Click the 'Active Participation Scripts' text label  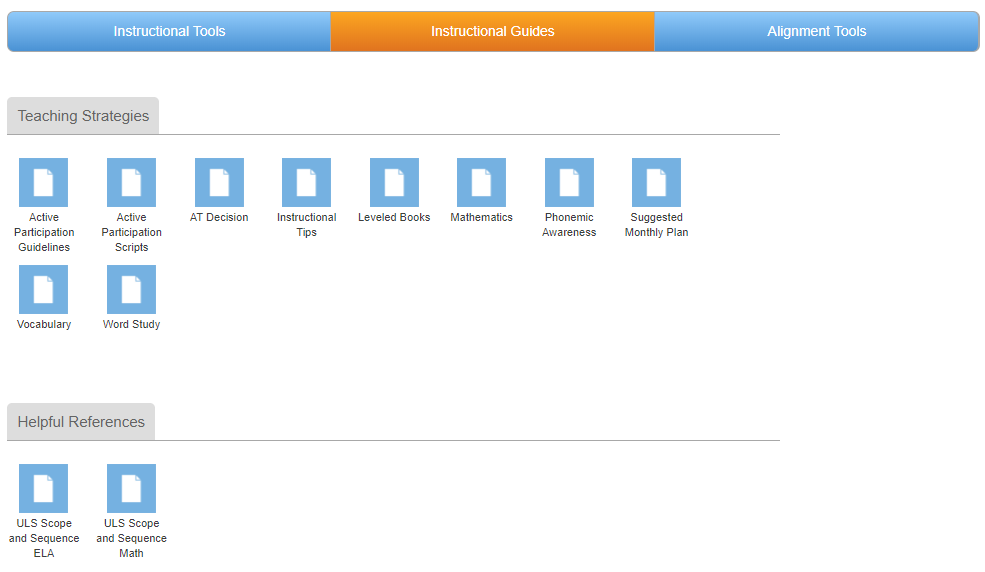point(131,232)
